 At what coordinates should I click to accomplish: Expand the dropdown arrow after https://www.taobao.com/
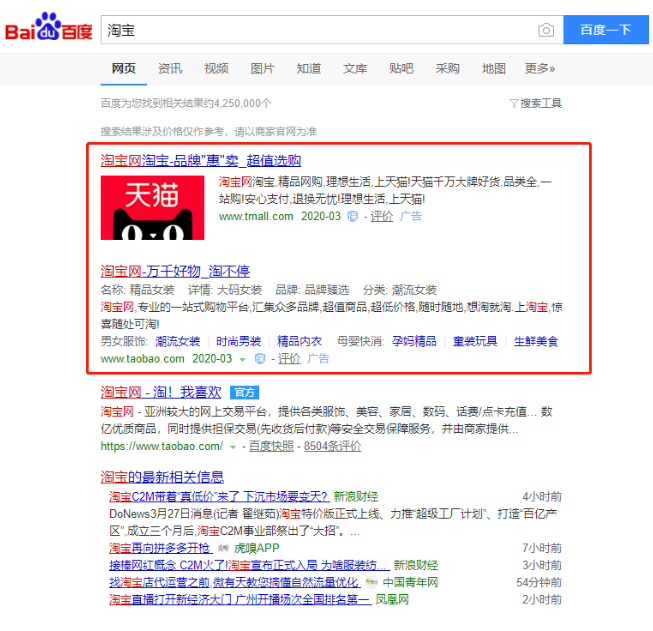pos(233,446)
